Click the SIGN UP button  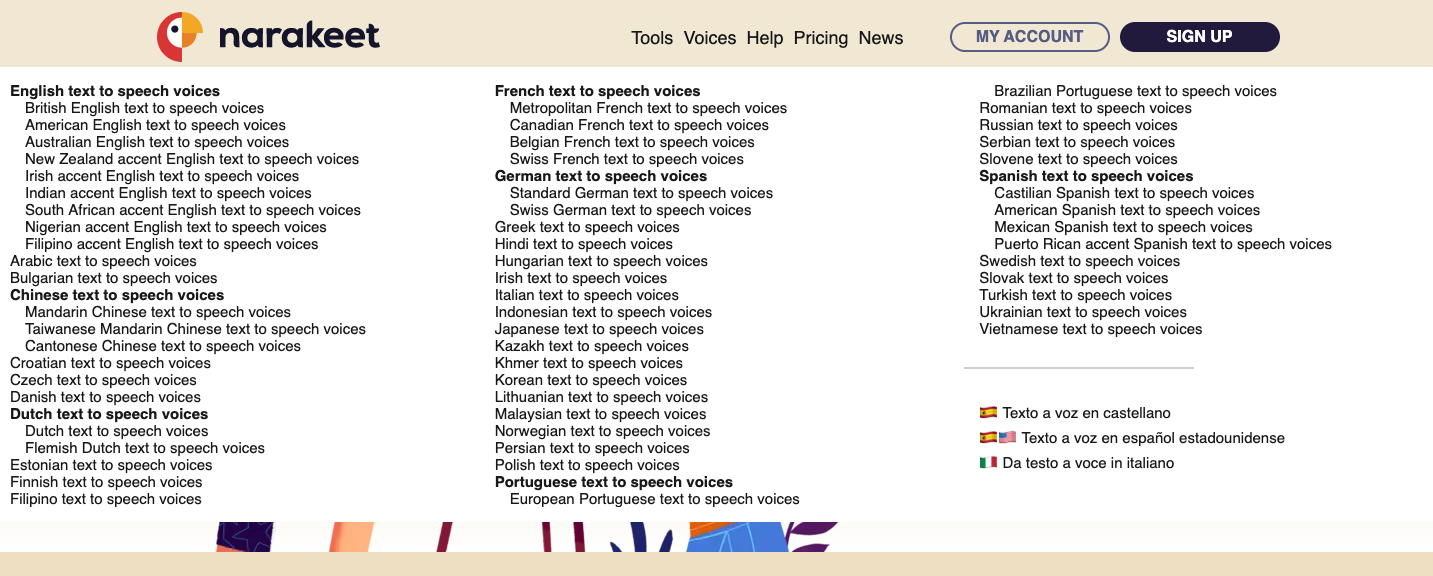pyautogui.click(x=1199, y=36)
